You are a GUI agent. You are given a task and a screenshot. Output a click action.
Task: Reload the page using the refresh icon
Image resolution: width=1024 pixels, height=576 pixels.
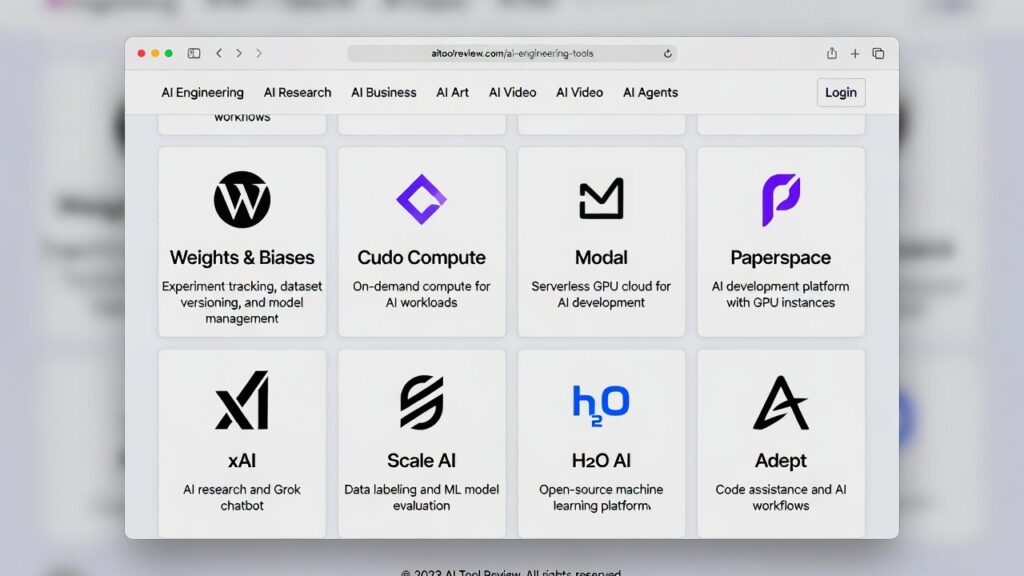667,54
